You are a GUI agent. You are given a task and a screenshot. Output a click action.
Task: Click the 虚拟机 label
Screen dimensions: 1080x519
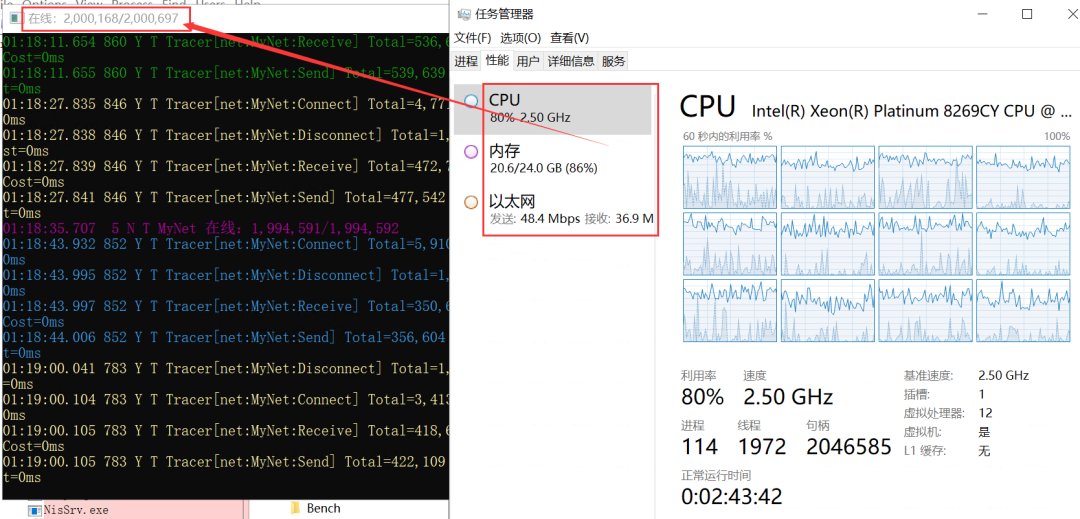coord(922,432)
